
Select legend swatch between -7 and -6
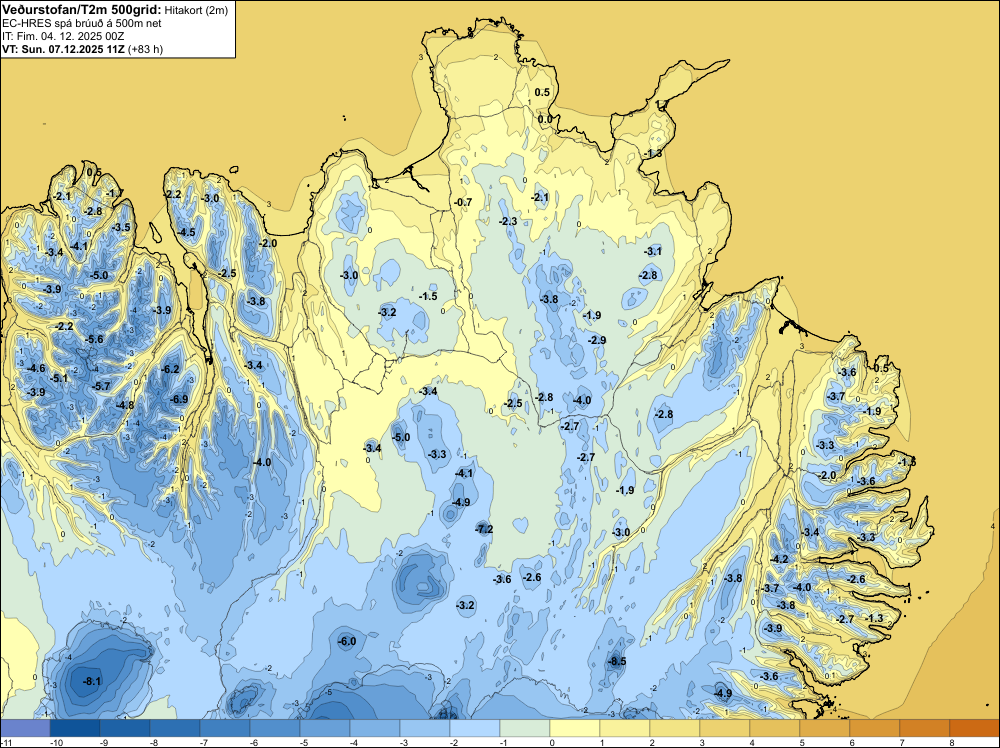[x=224, y=728]
